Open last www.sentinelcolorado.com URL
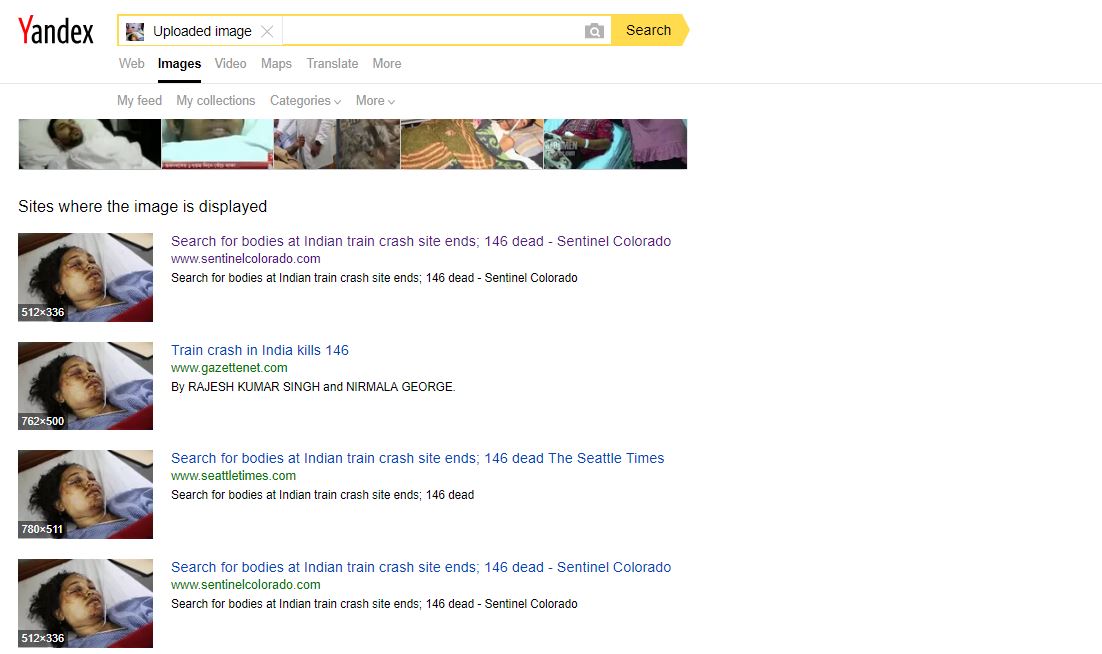The image size is (1102, 654). coord(245,584)
